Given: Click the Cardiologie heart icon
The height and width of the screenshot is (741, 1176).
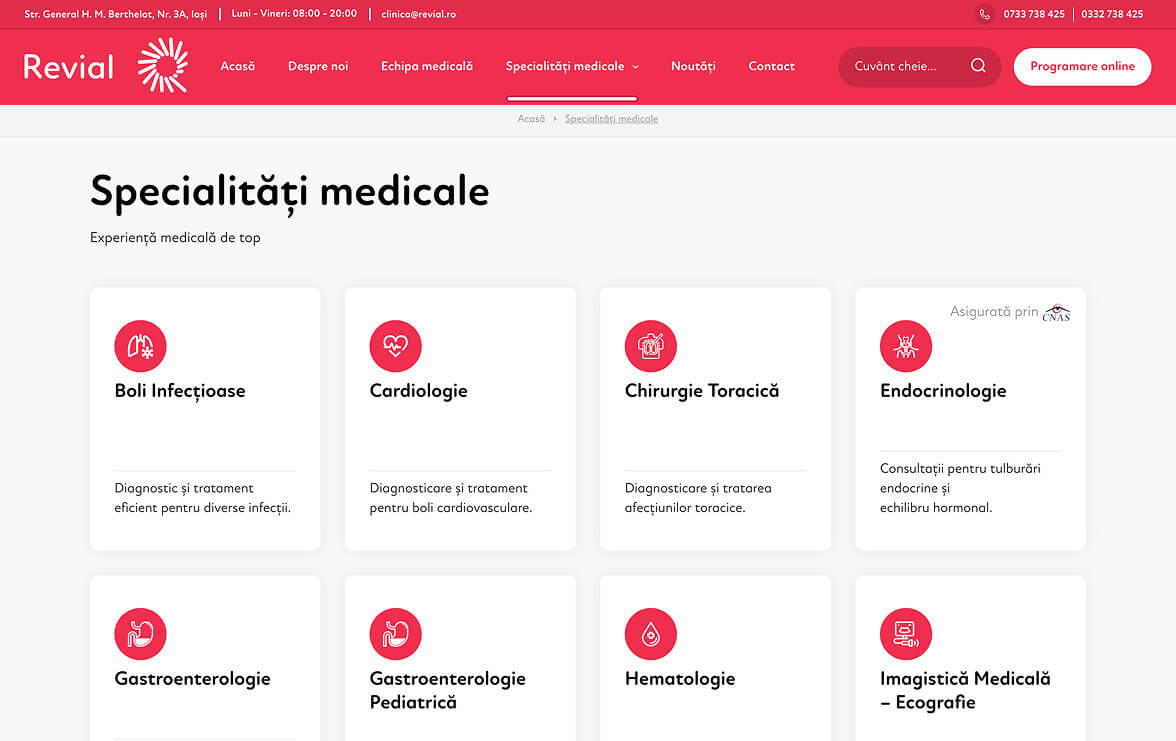Looking at the screenshot, I should (x=395, y=346).
